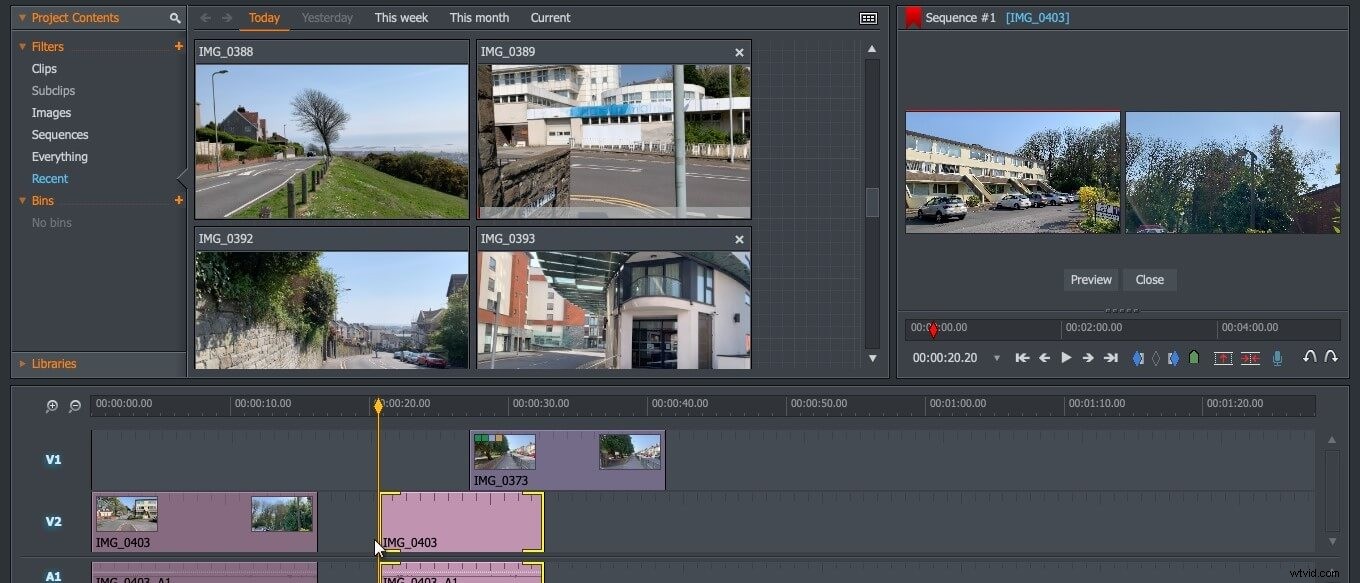Select the zoom out magnifier above the timeline

[x=74, y=406]
